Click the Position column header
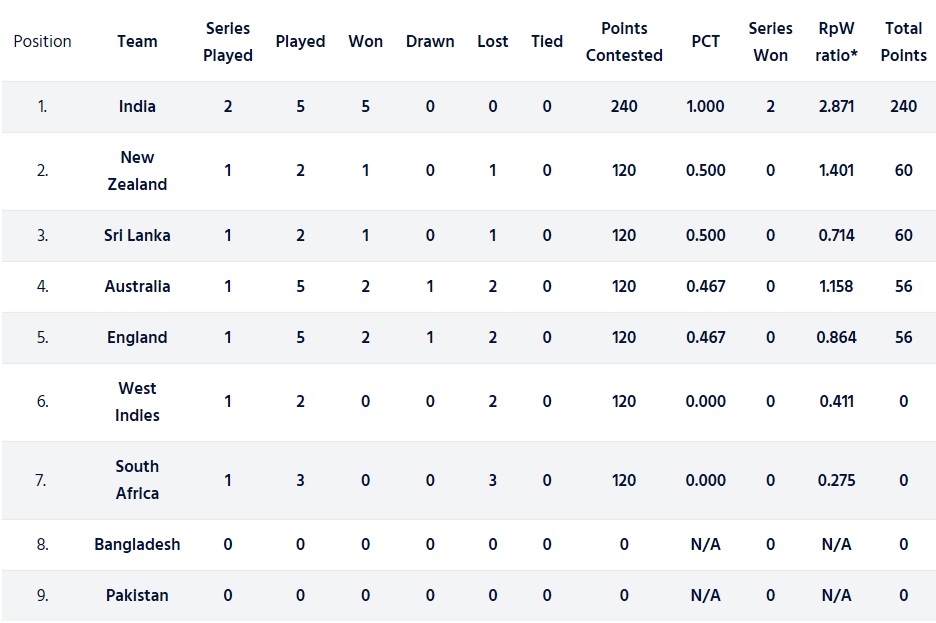The image size is (936, 623). (42, 41)
